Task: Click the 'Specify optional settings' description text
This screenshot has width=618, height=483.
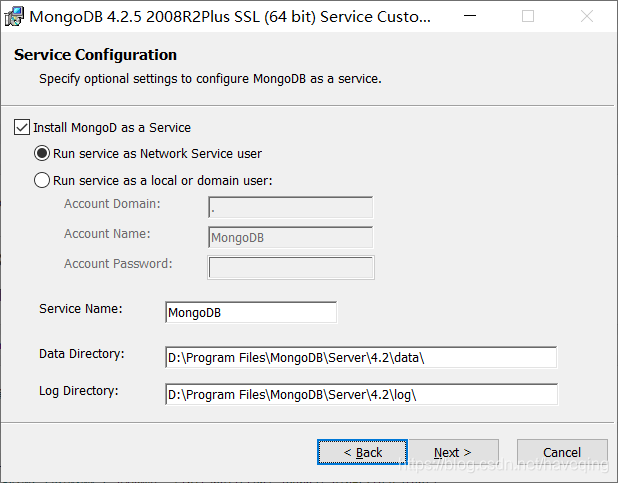Action: pos(210,79)
